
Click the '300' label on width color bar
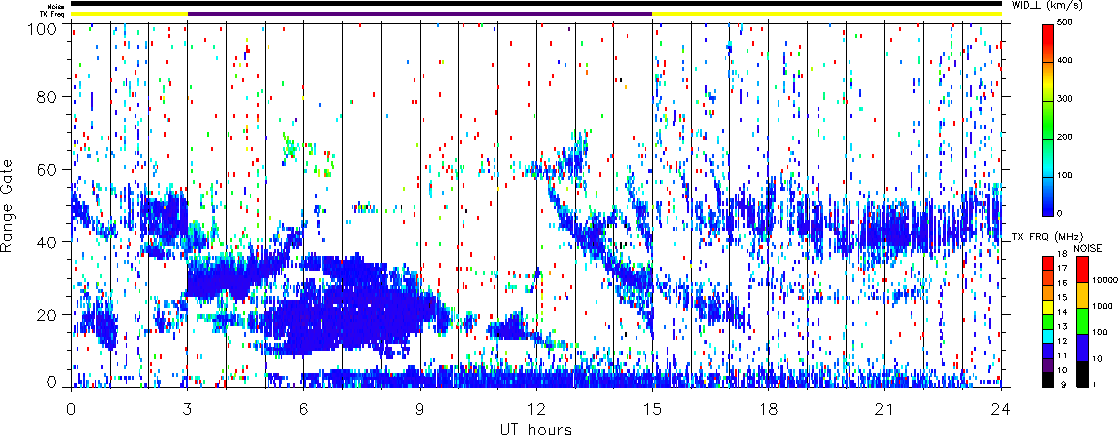(1065, 100)
